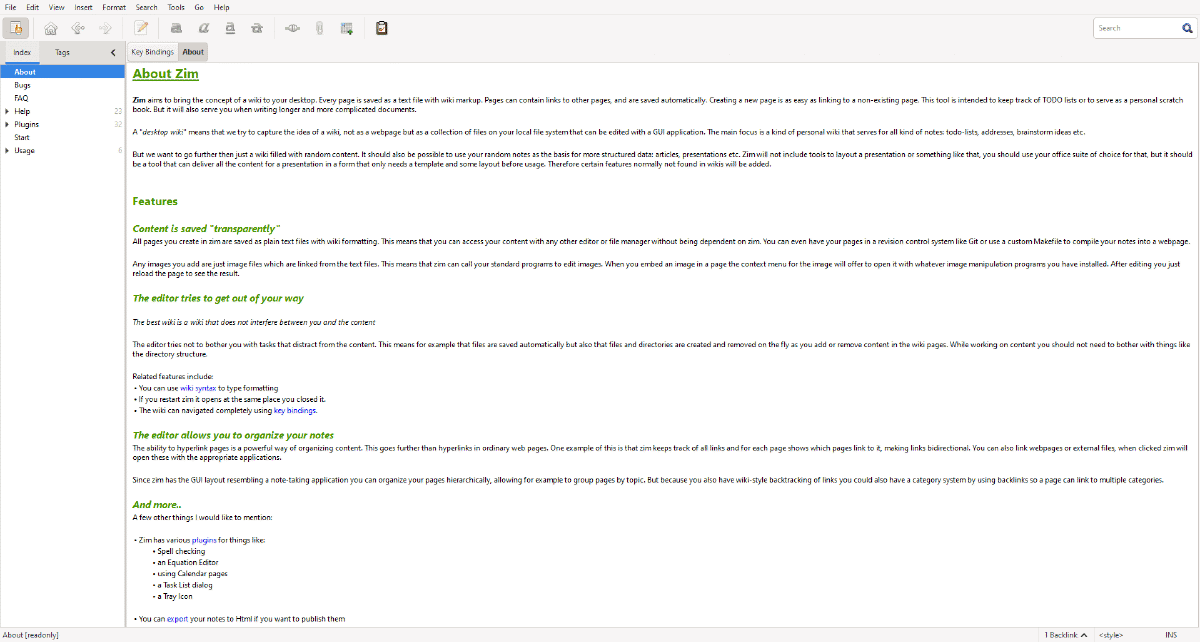Switch to the Key Bindings tab

[x=152, y=51]
